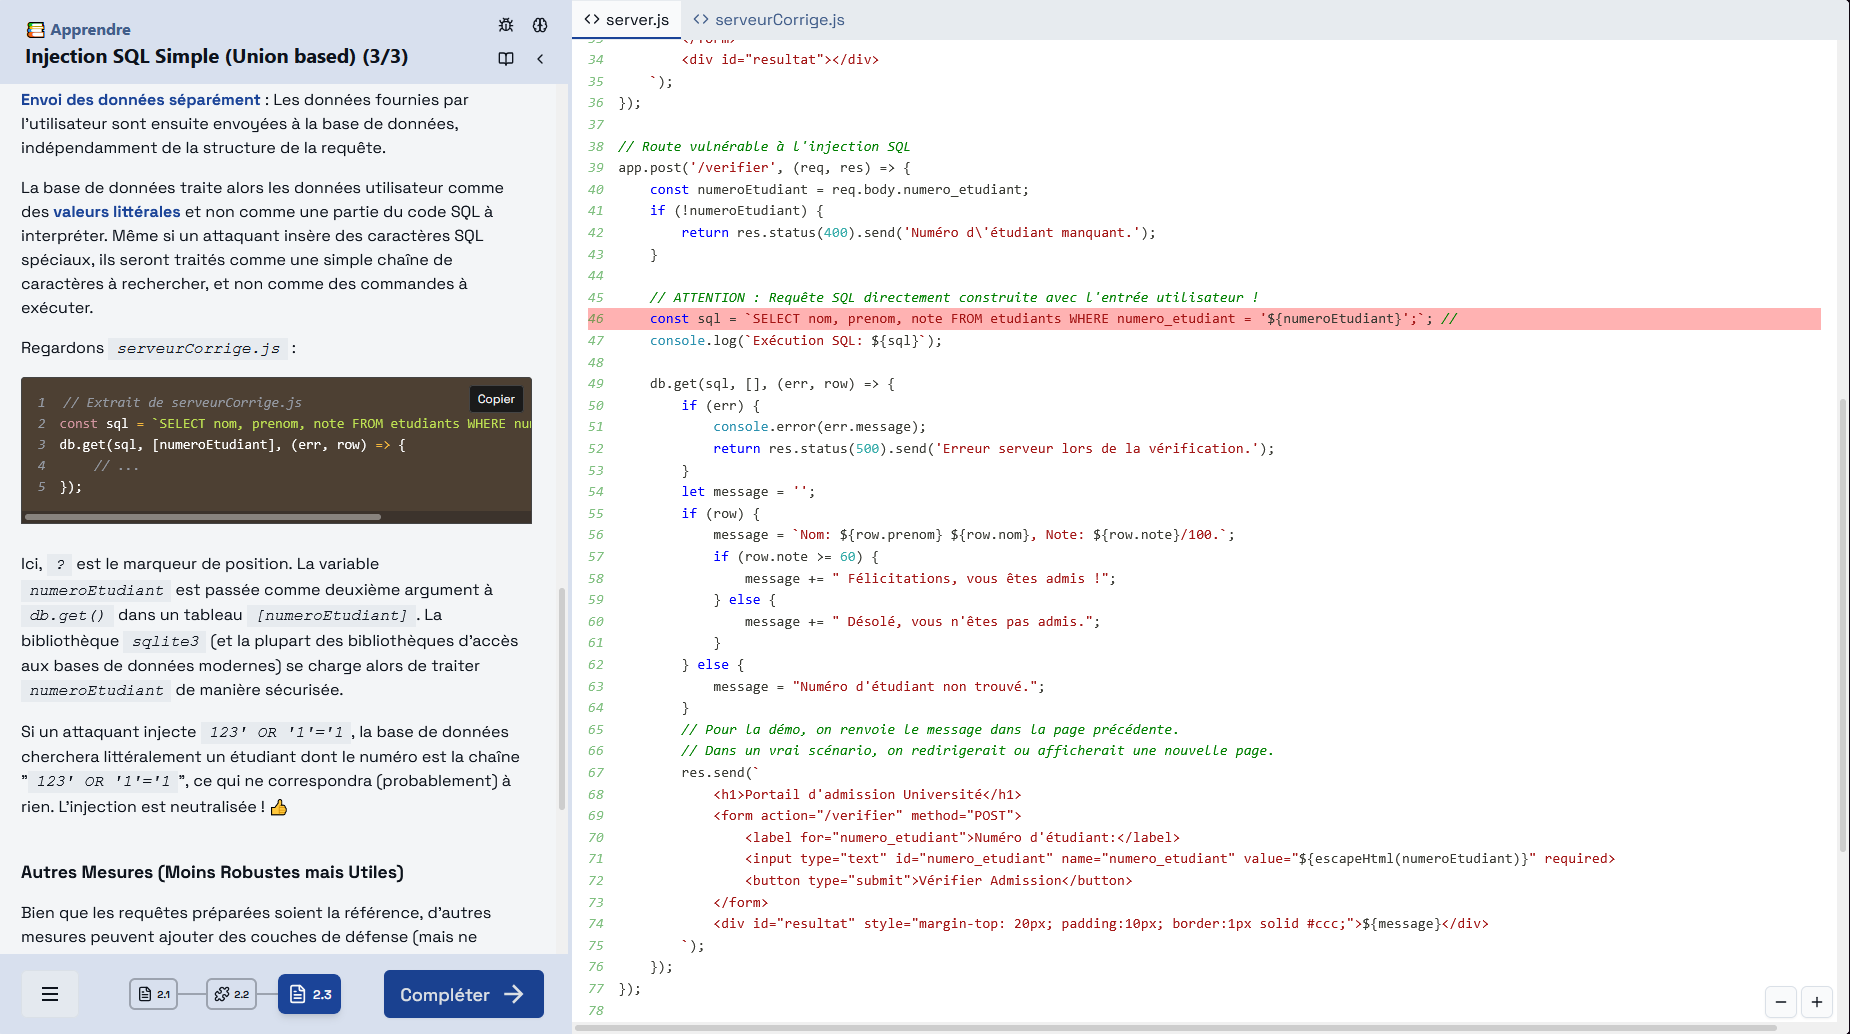Click the comment '// Route vulnérable à l'injection SQL'
Image resolution: width=1850 pixels, height=1034 pixels.
(764, 146)
